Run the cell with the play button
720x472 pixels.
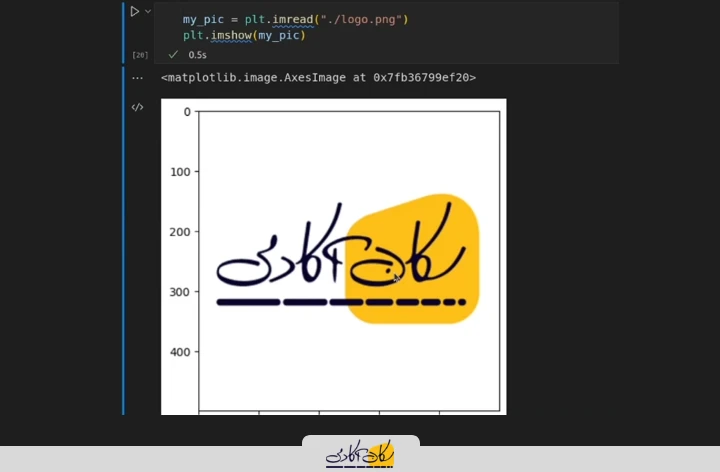(x=134, y=12)
